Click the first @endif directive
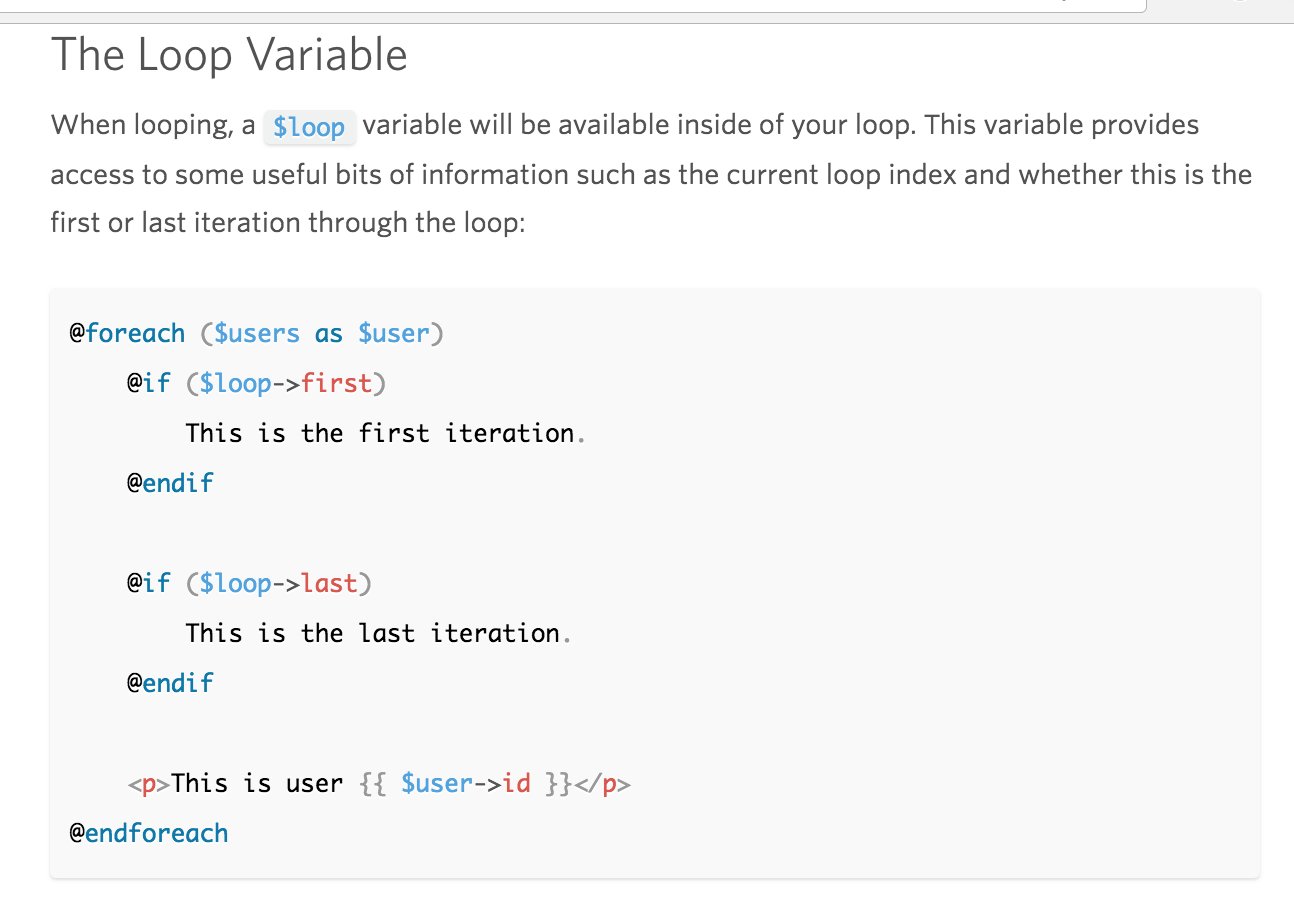Screen dimensions: 1294x900 [x=170, y=483]
